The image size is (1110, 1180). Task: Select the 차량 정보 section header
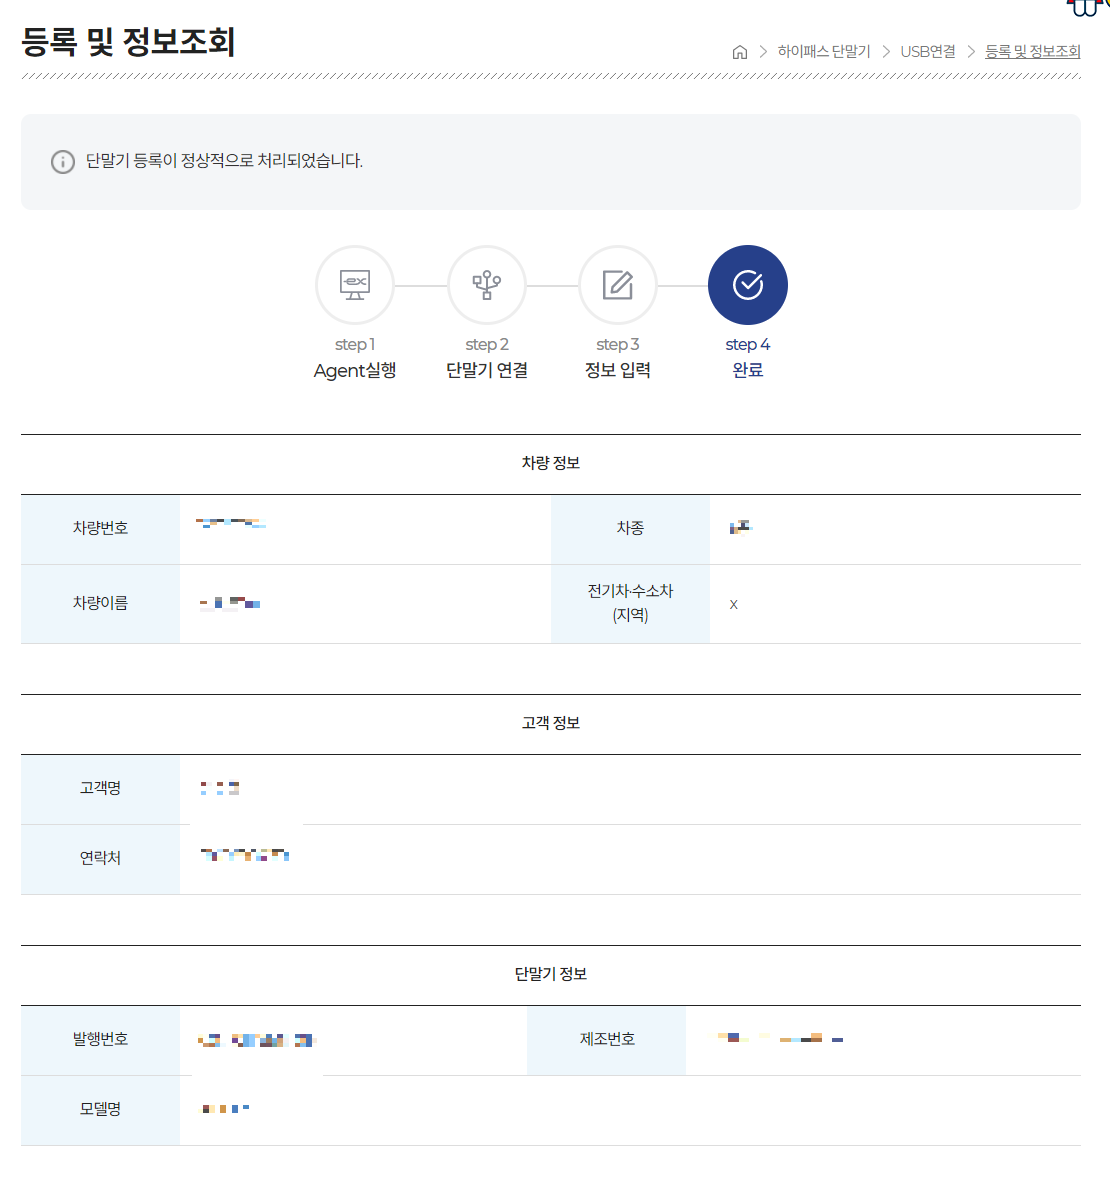550,463
